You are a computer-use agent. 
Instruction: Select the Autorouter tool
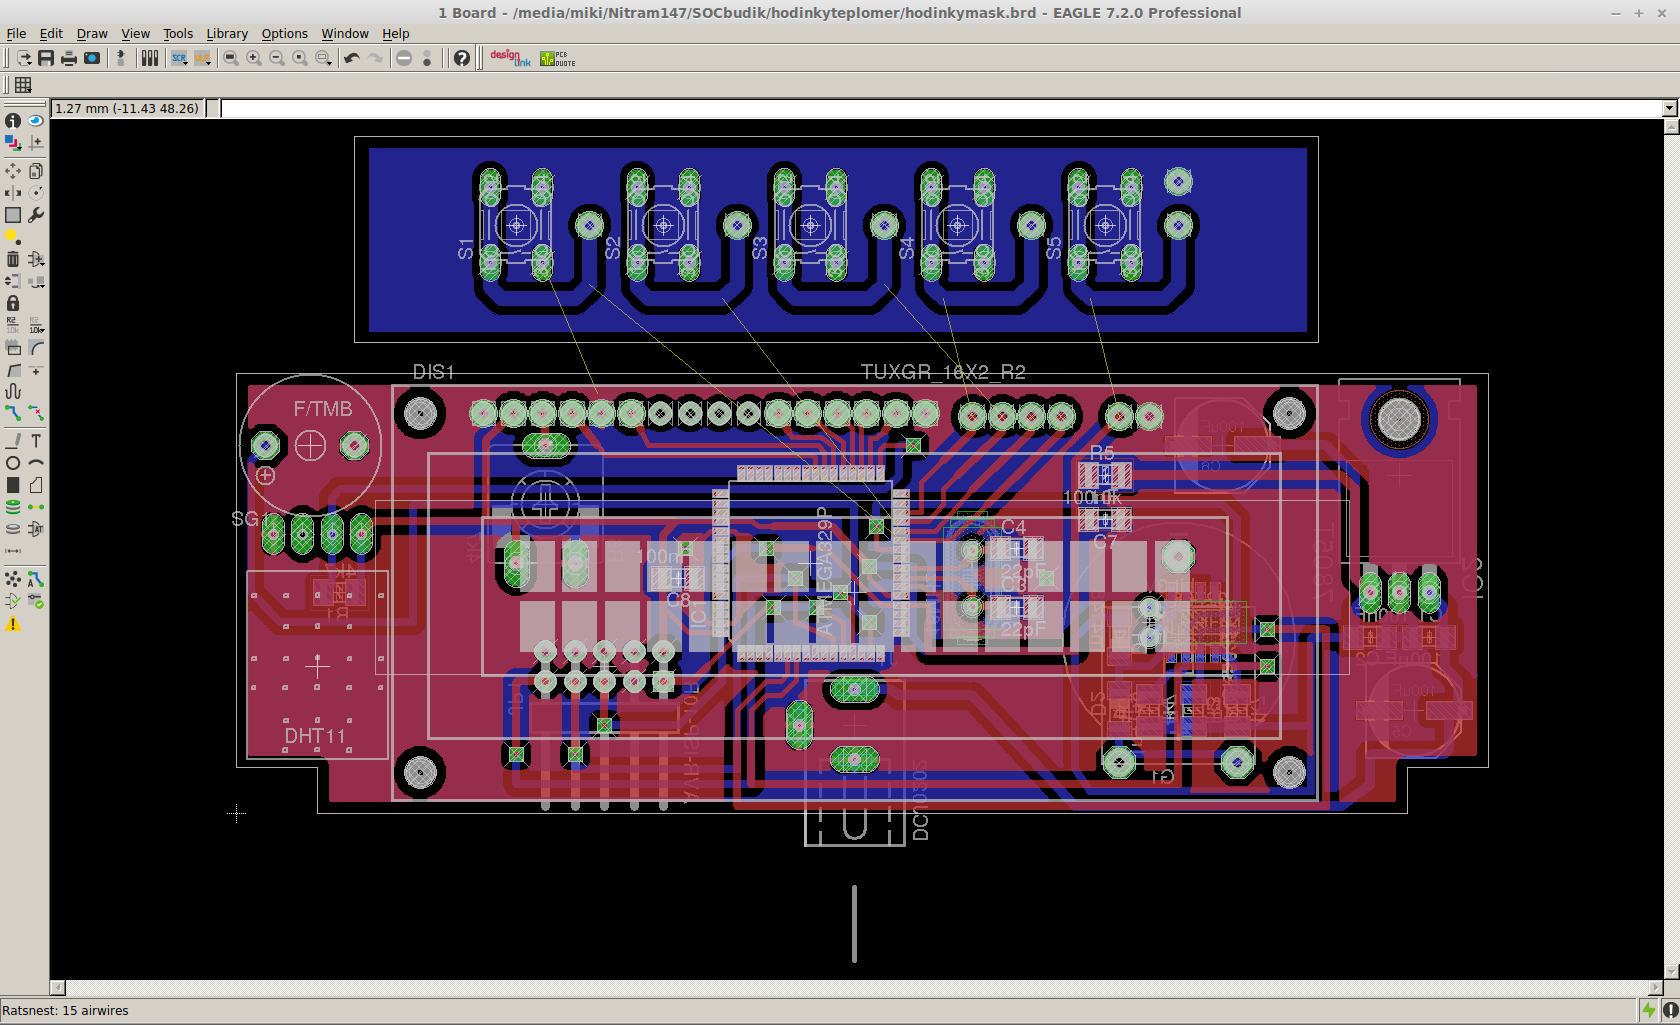point(36,579)
